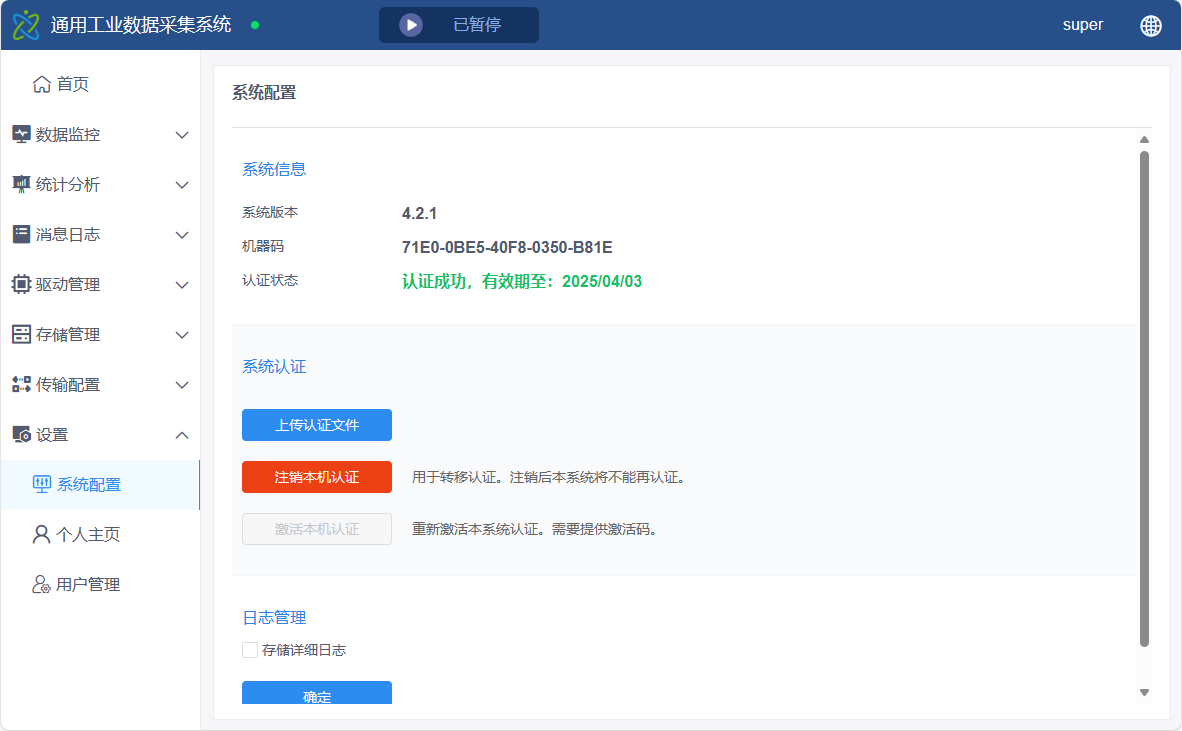Click the 统计分析 chart icon

21,184
